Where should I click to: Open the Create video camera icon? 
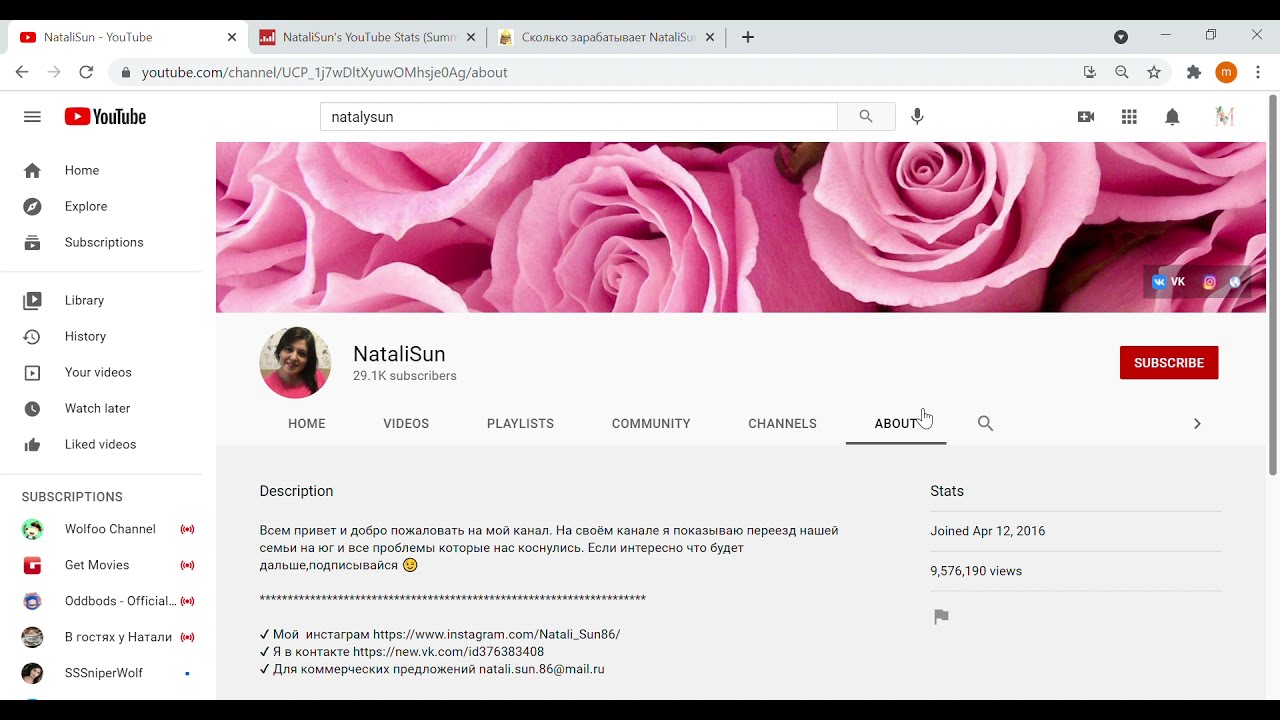tap(1086, 117)
